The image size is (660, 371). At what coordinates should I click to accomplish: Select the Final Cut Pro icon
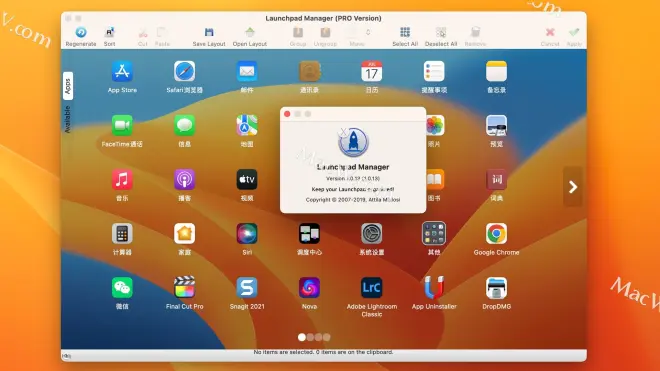tap(184, 287)
